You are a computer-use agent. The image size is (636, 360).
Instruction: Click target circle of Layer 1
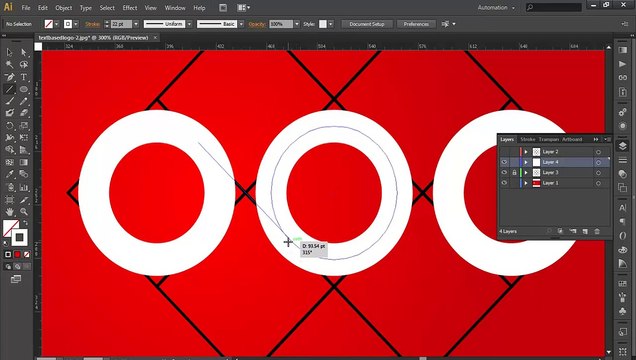pyautogui.click(x=598, y=183)
